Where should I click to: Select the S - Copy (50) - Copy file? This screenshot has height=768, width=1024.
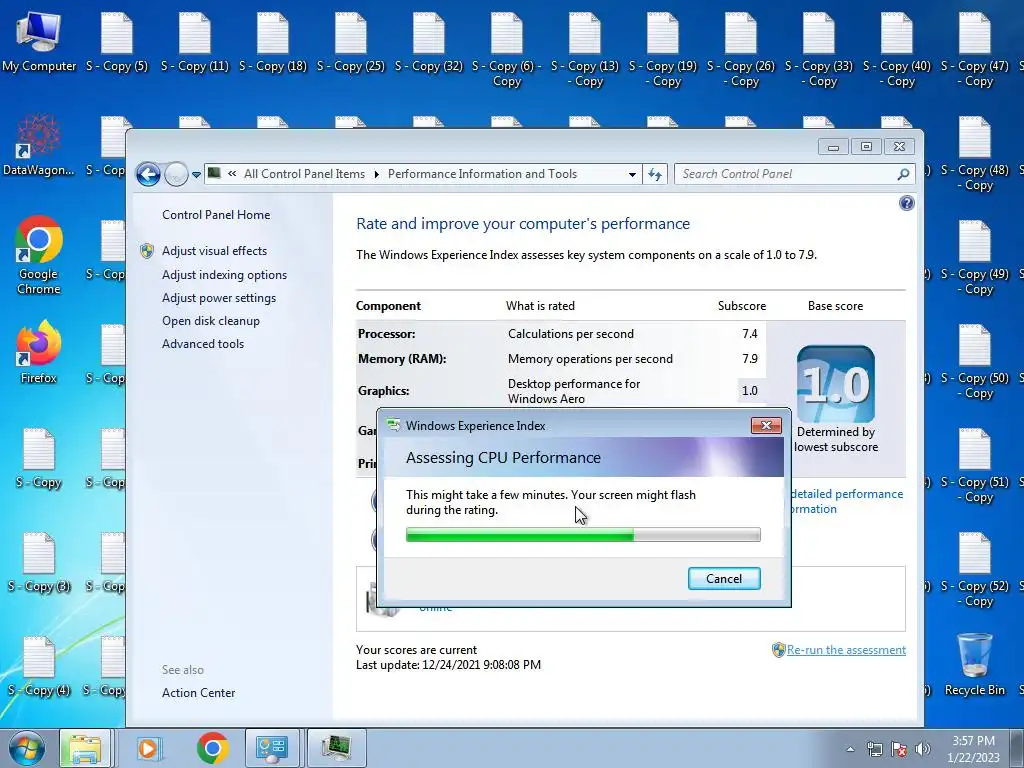[x=974, y=362]
